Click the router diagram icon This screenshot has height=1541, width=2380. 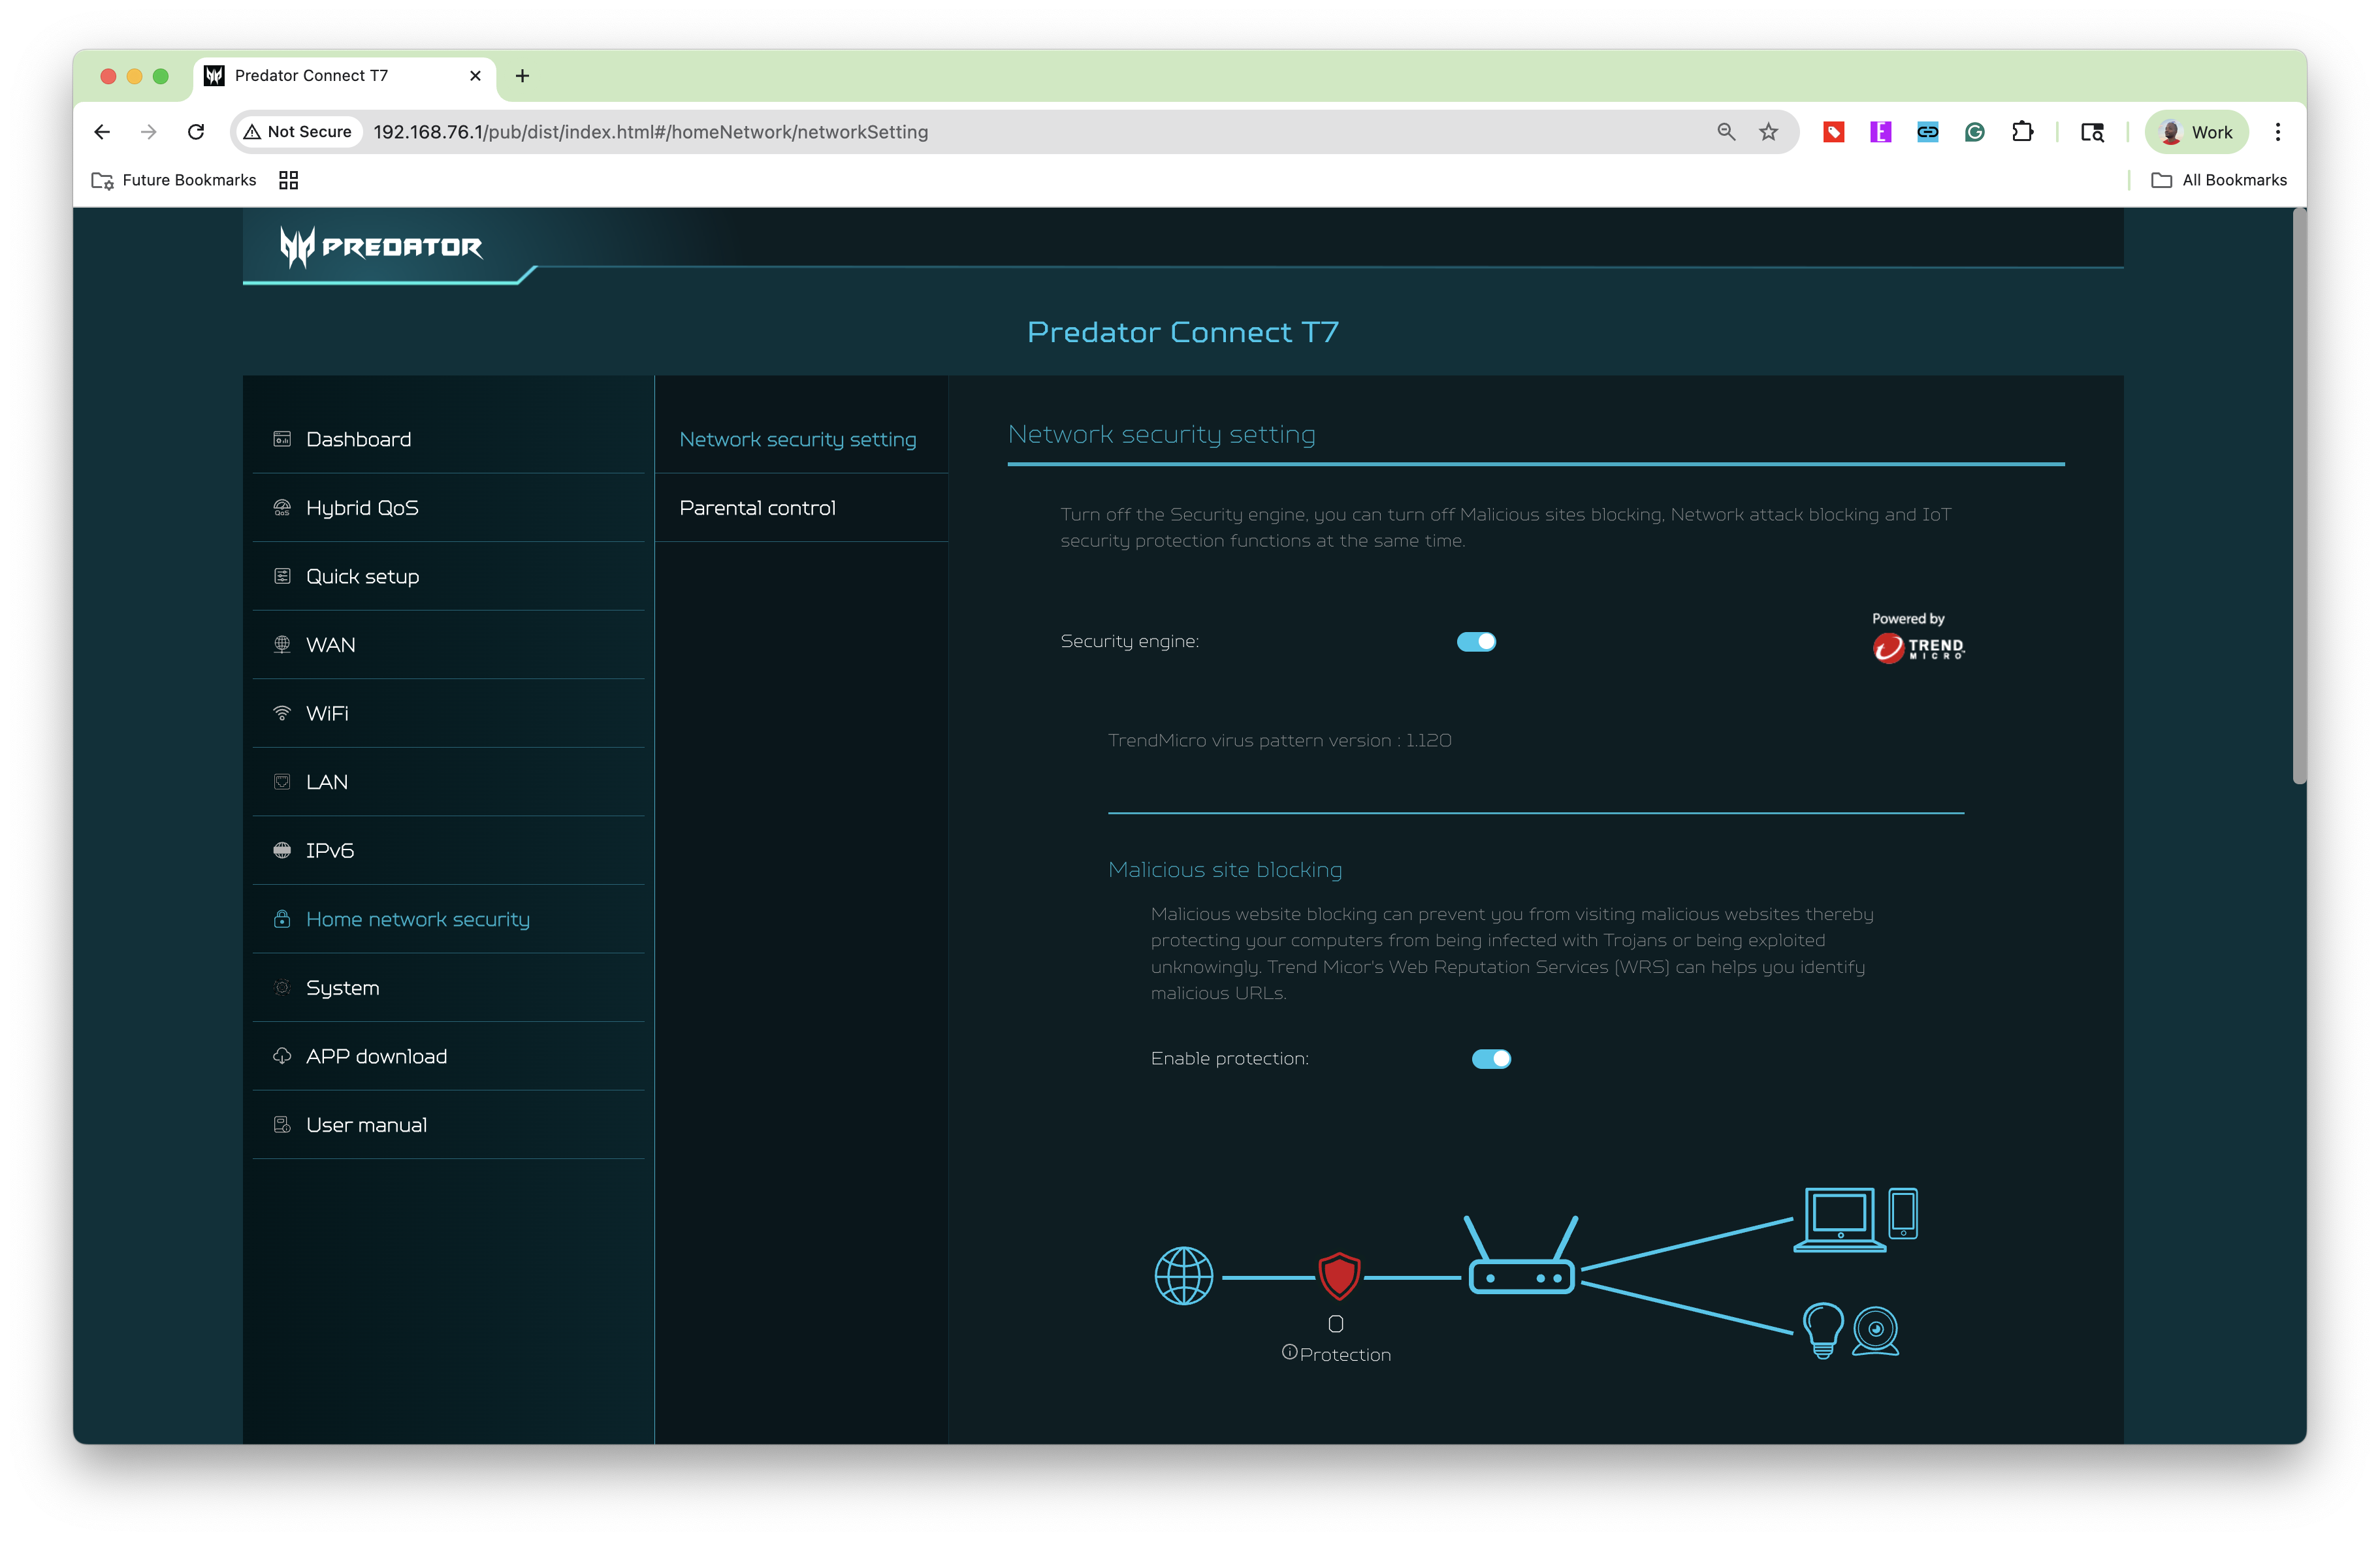(x=1521, y=1255)
